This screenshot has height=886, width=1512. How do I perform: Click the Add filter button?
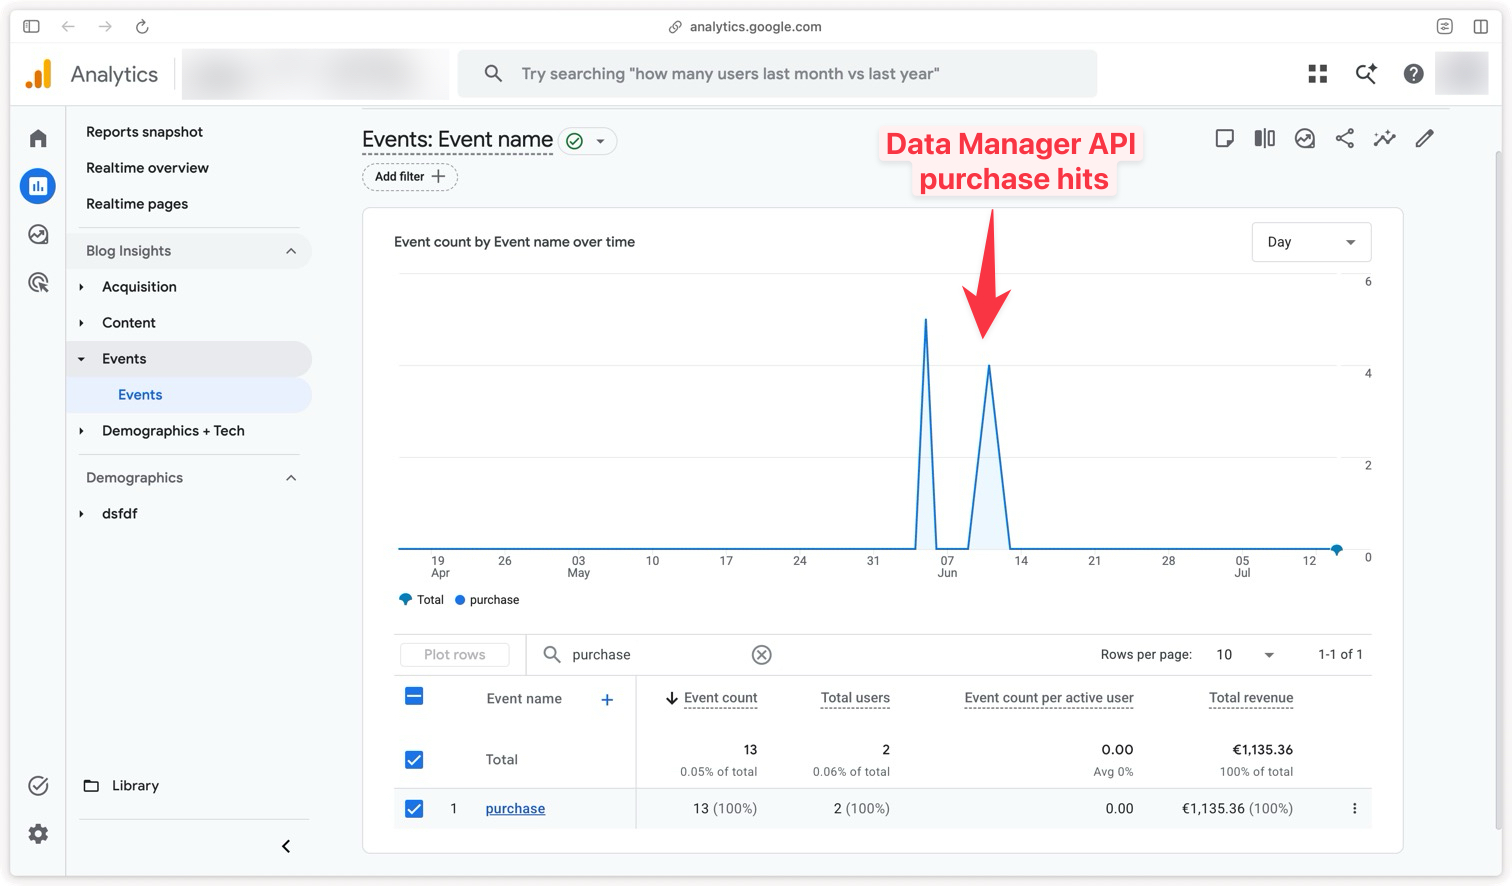[410, 177]
